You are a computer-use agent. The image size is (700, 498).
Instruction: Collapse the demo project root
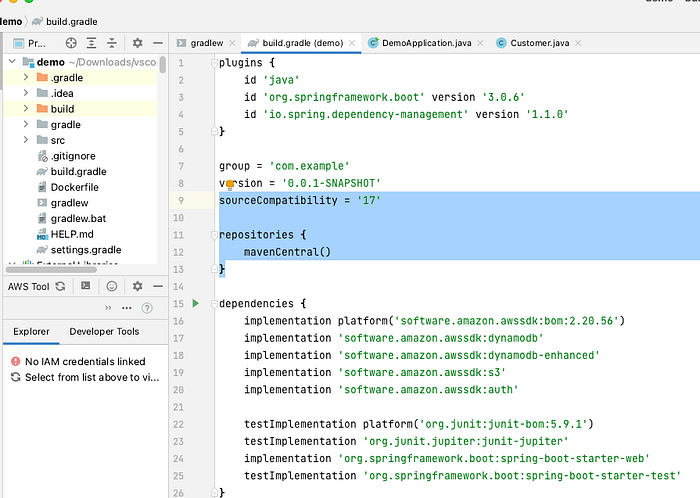tap(12, 62)
